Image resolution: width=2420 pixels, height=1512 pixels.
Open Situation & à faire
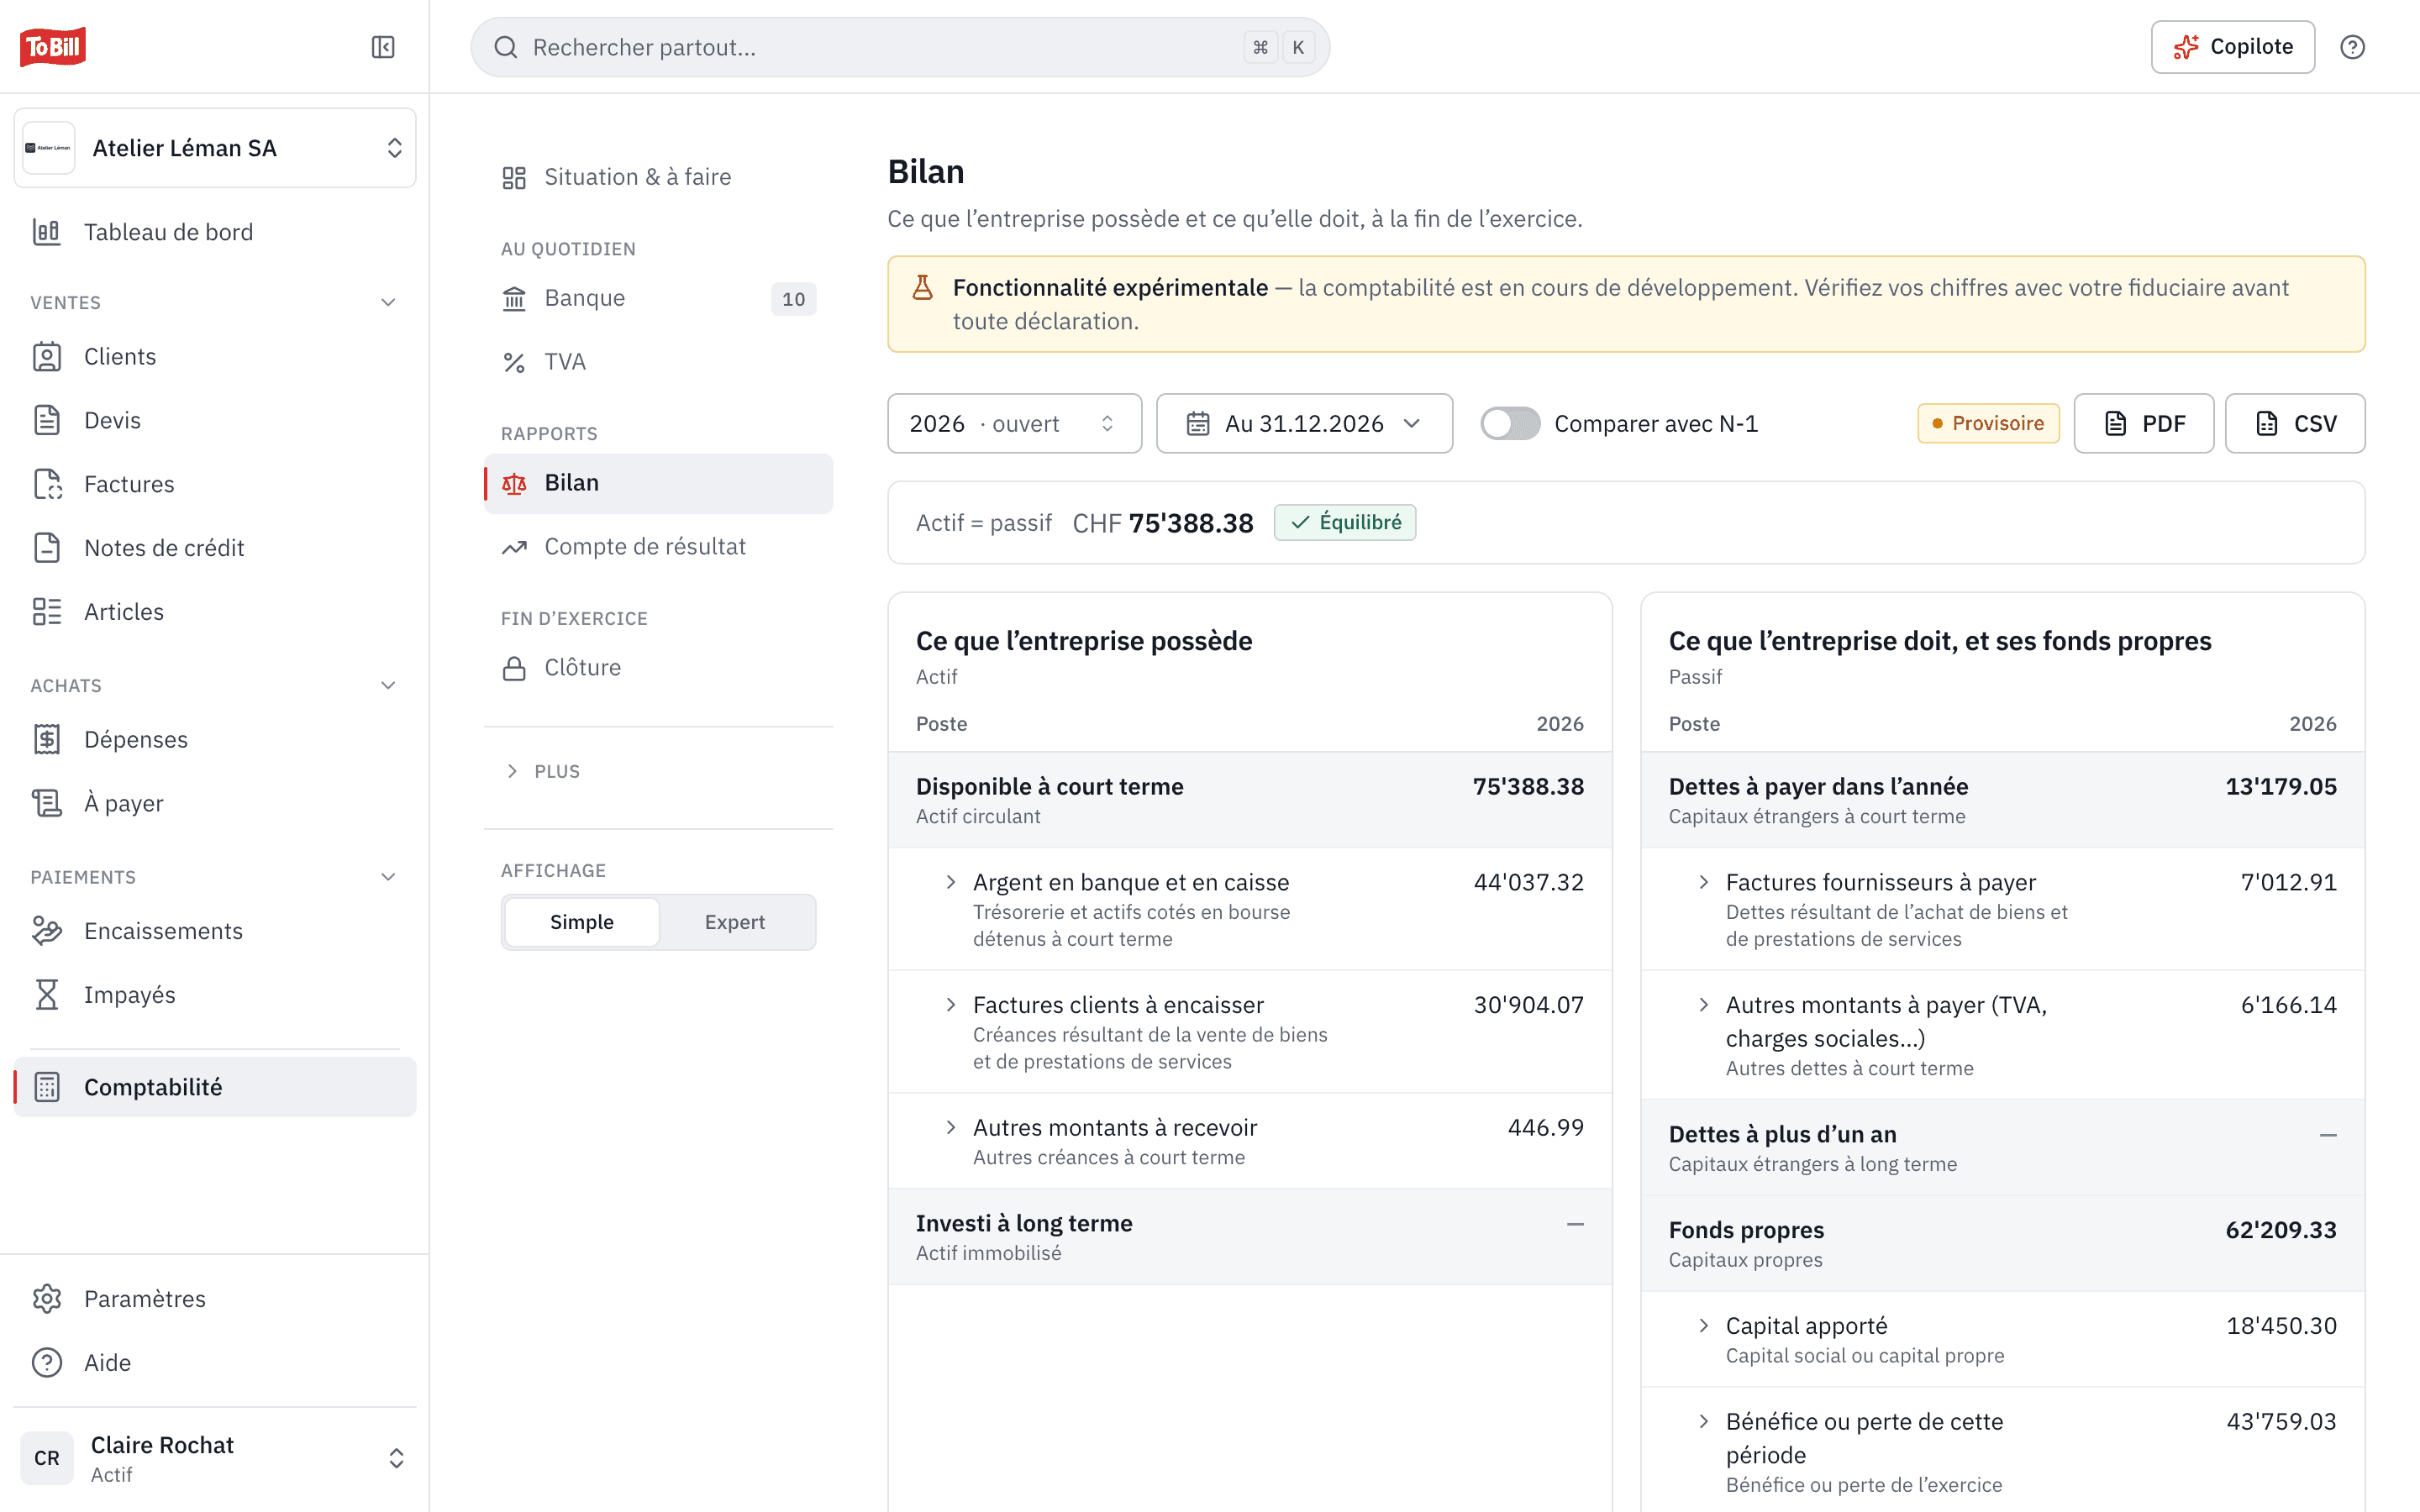click(x=658, y=177)
